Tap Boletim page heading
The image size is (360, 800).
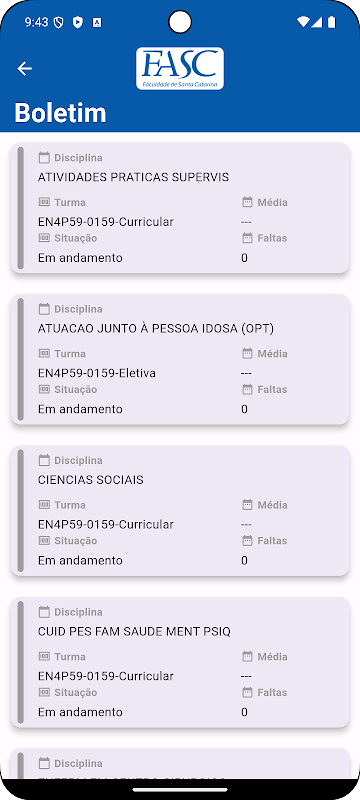point(60,113)
